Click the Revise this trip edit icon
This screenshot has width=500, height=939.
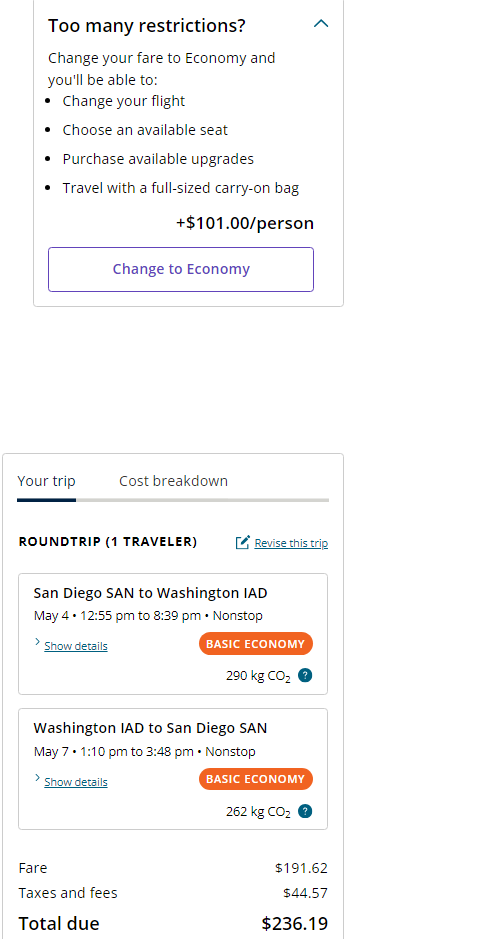pos(243,543)
